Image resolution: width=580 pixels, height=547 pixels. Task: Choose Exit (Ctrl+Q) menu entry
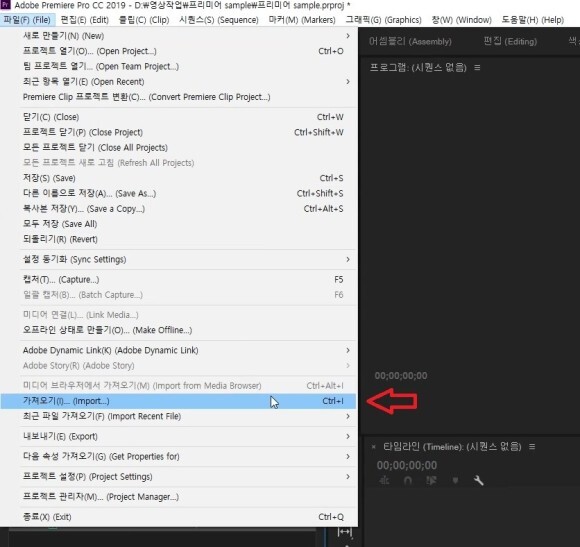(178, 517)
